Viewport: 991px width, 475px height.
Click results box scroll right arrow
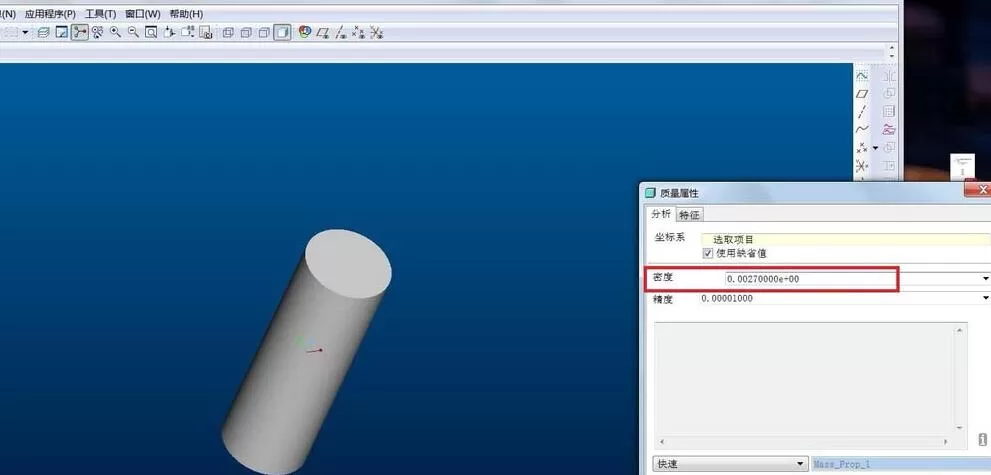click(946, 442)
